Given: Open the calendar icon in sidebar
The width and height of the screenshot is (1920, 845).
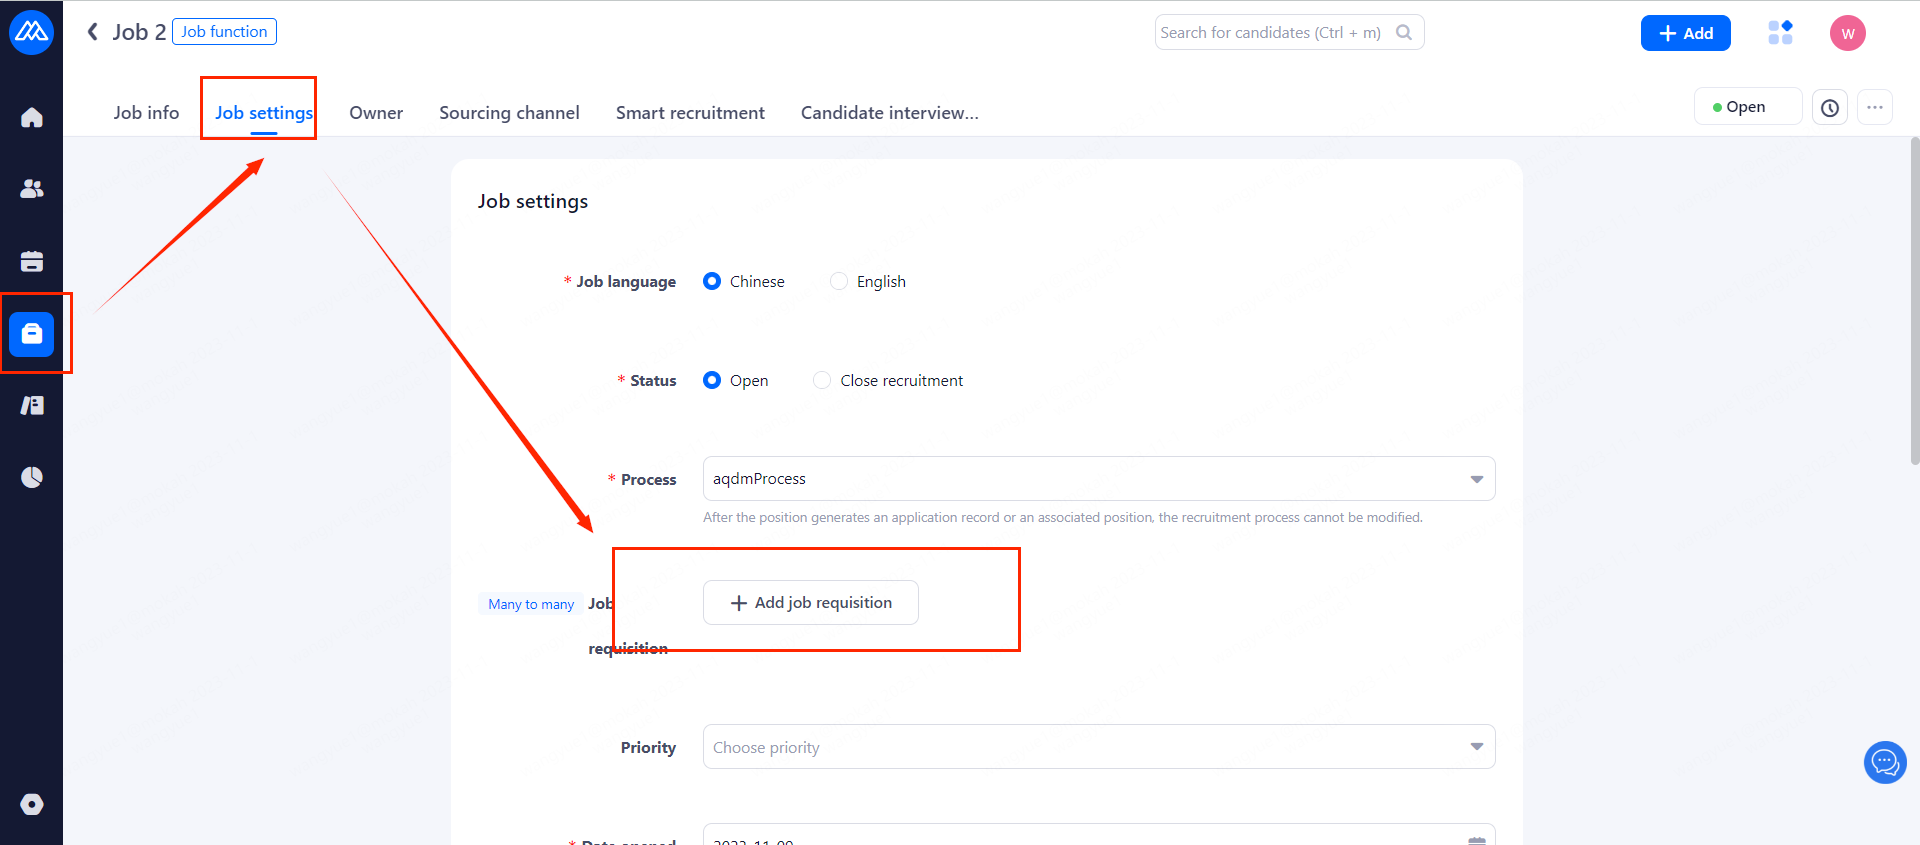Looking at the screenshot, I should [32, 262].
